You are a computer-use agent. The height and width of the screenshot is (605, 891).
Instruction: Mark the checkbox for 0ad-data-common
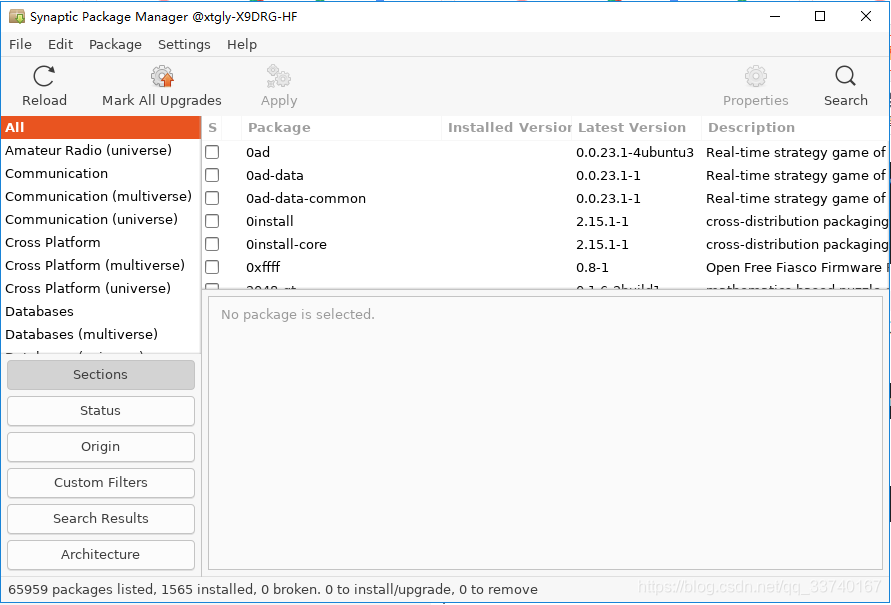click(x=212, y=198)
